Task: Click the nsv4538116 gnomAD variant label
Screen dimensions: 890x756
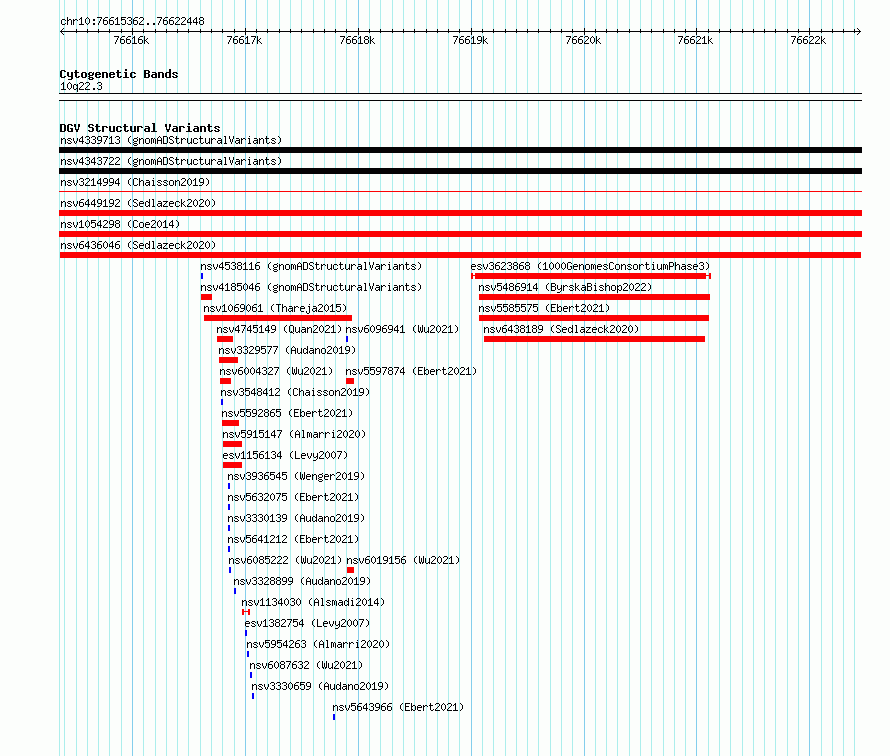Action: (311, 266)
